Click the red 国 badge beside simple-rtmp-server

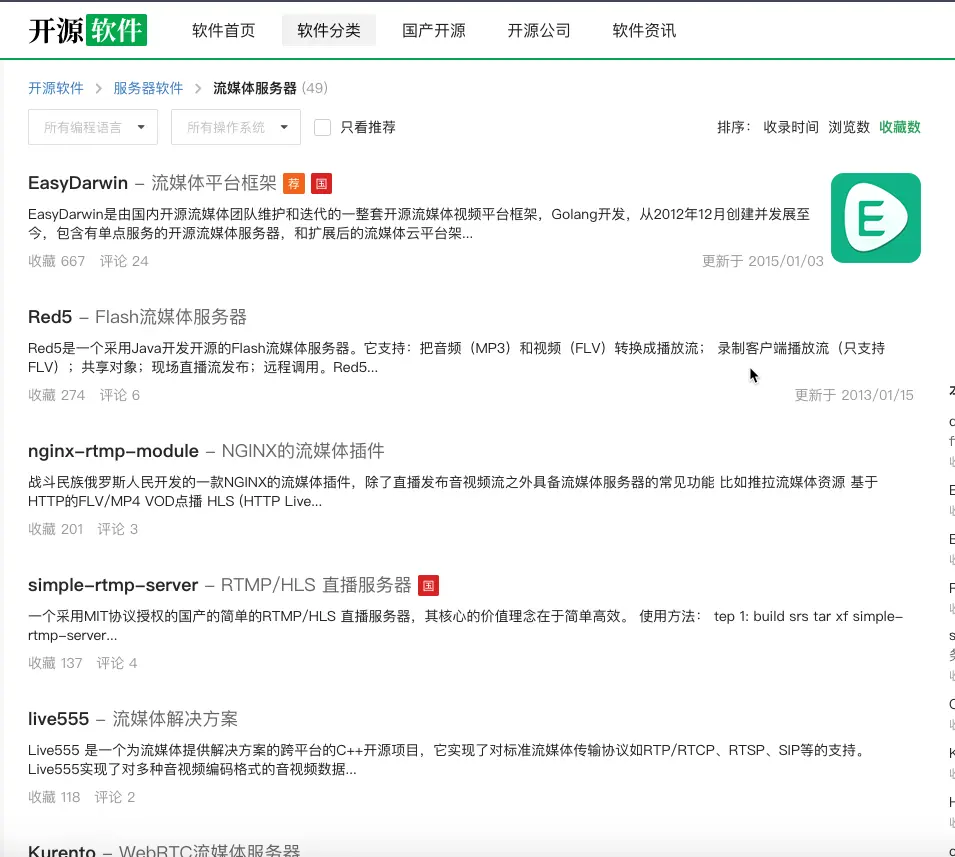click(428, 585)
